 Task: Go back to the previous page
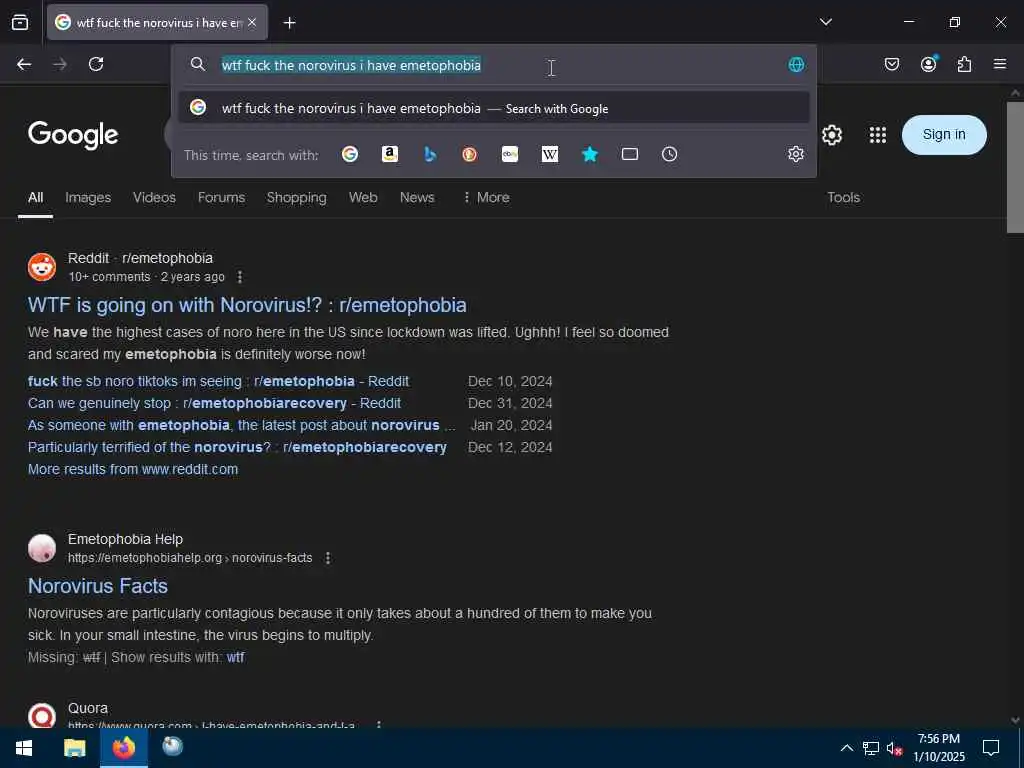24,64
